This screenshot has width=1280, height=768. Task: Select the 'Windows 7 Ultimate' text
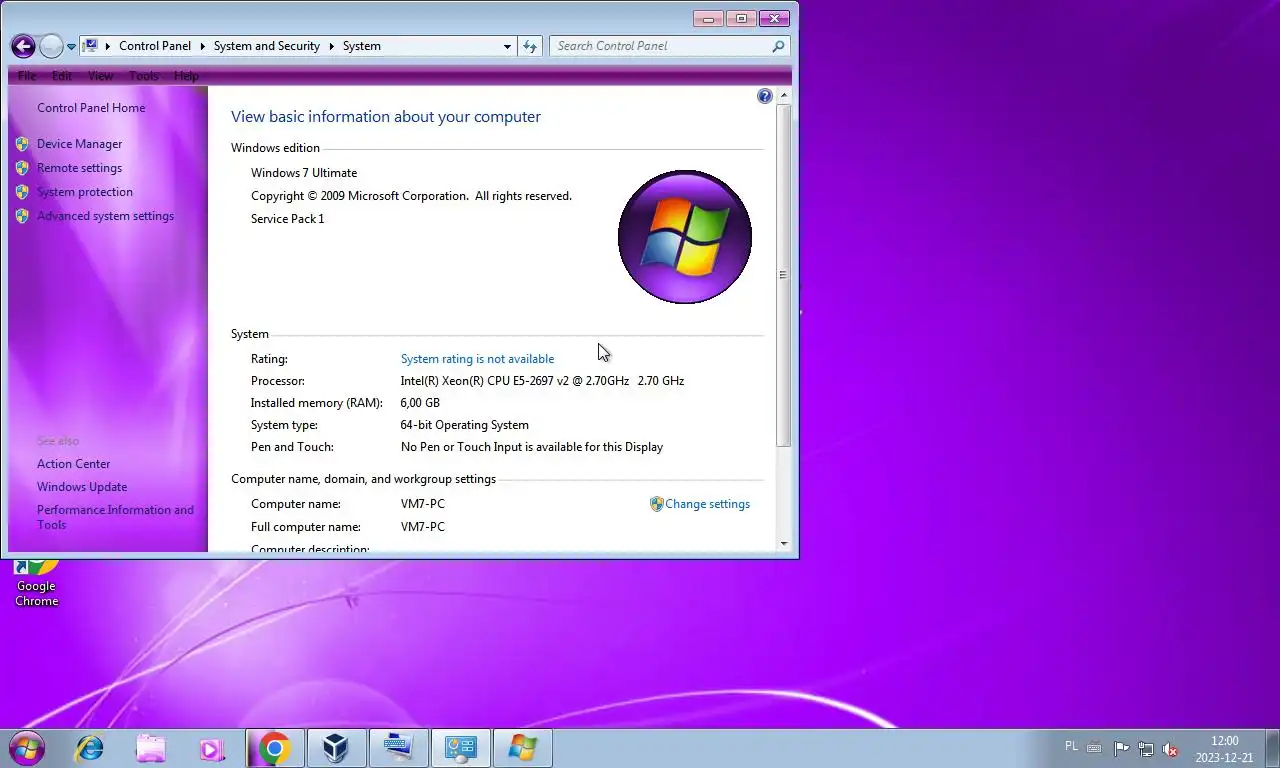[304, 173]
